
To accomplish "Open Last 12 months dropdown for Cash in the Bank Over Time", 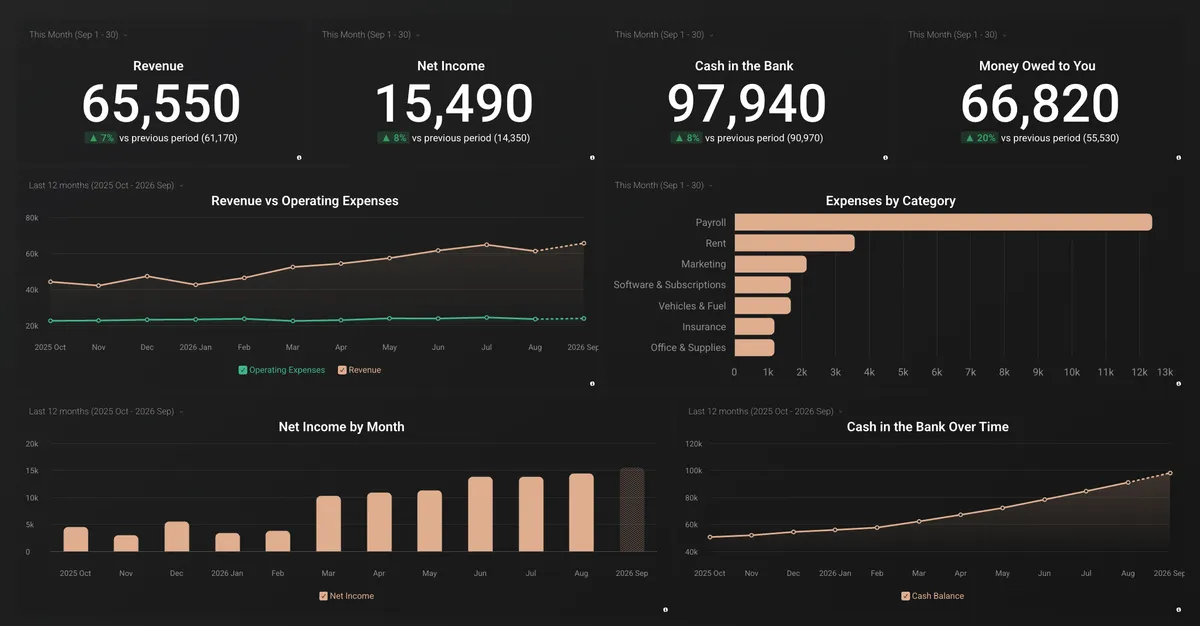I will (765, 411).
